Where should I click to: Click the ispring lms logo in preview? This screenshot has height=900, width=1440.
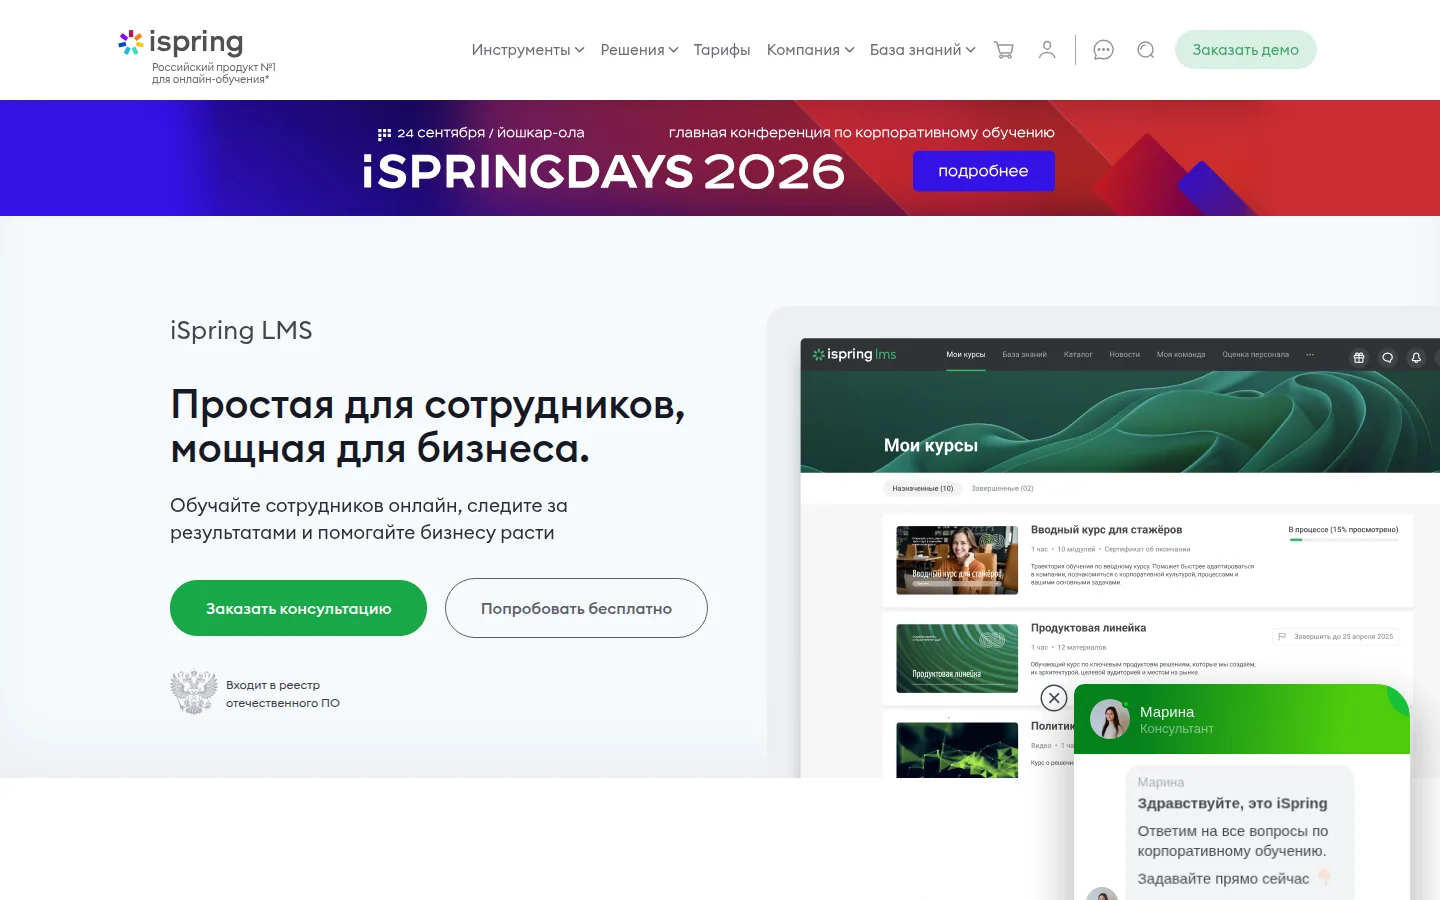coord(854,354)
